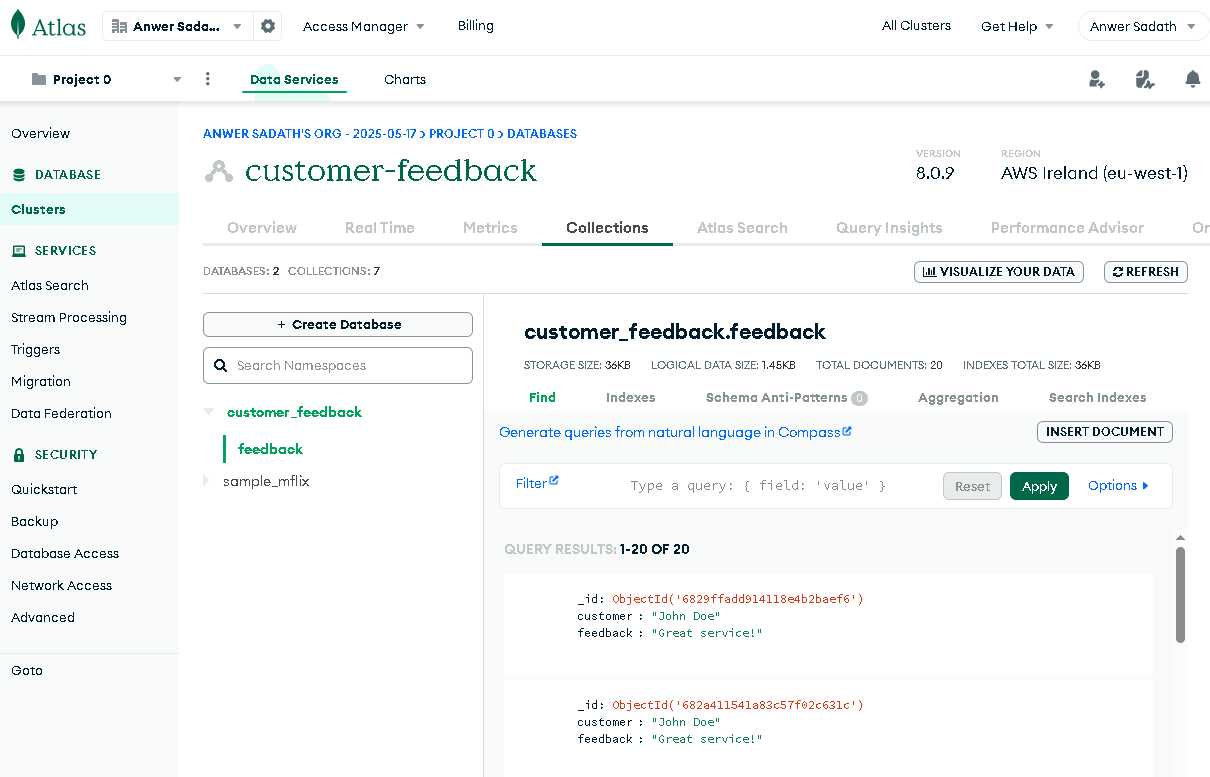Click the database icon beside DATABASE heading
The image size is (1210, 777).
tap(19, 175)
